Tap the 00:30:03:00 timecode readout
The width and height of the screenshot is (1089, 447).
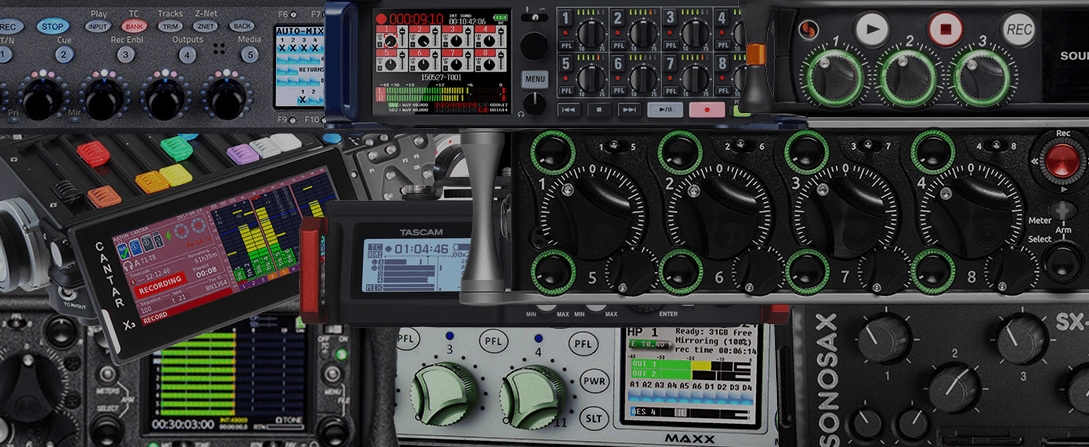click(x=184, y=423)
